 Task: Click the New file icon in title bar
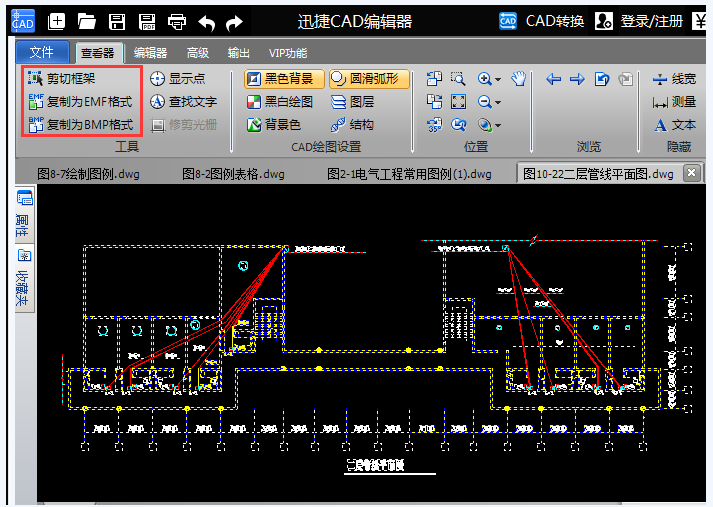coord(56,21)
